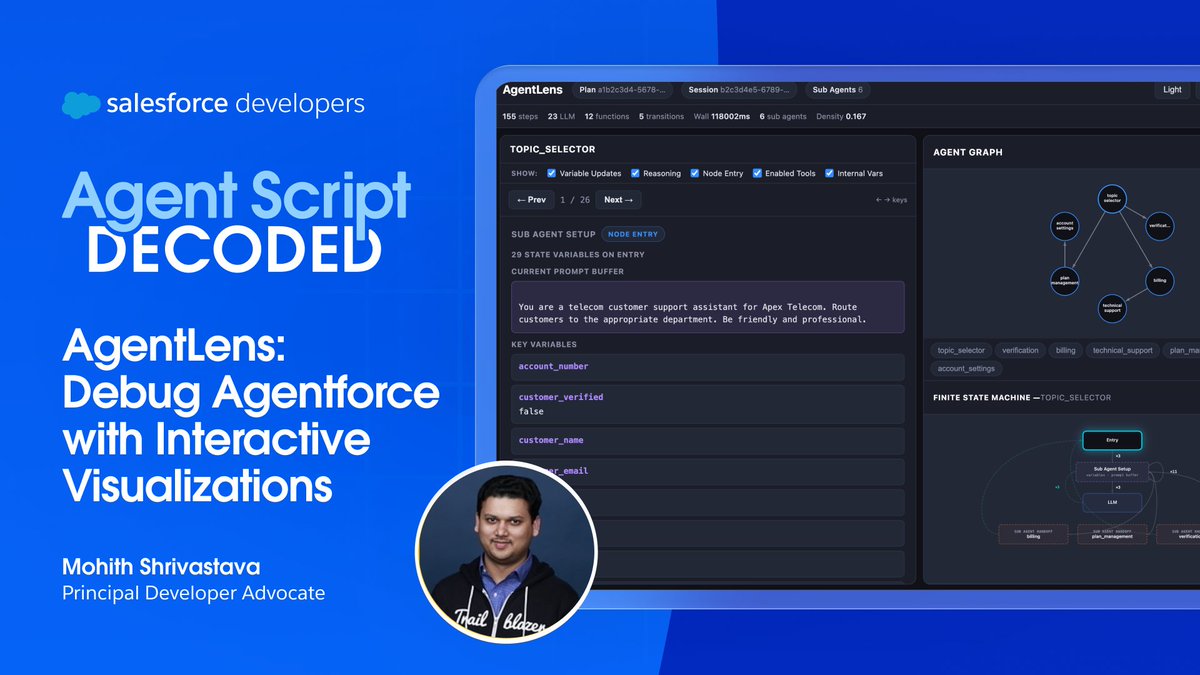This screenshot has height=675, width=1200.
Task: Click the 12 functions stat
Action: pyautogui.click(x=606, y=116)
